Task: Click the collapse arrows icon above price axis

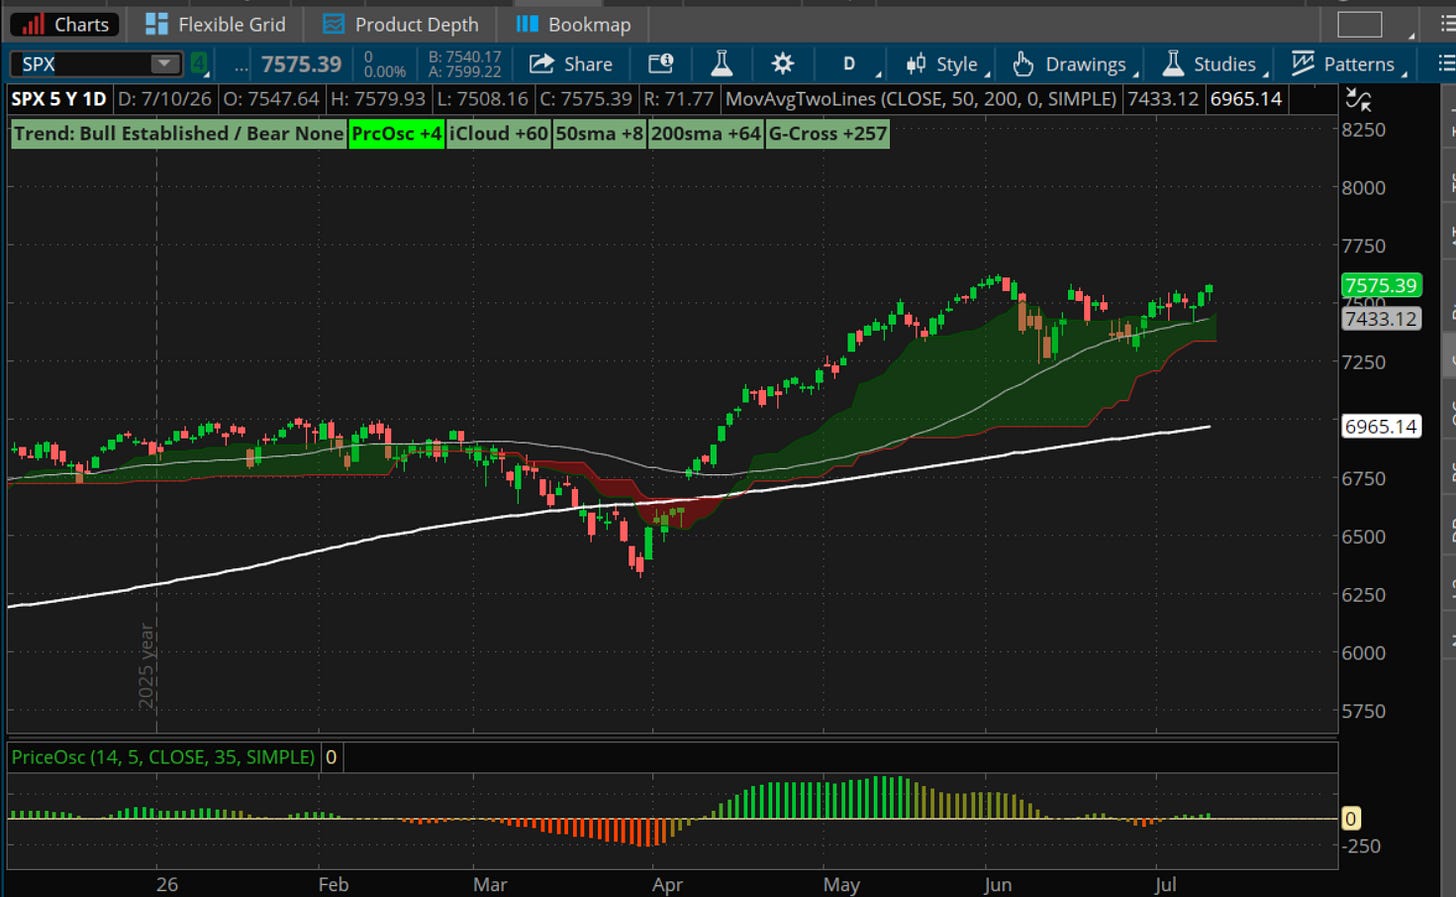Action: pyautogui.click(x=1358, y=99)
